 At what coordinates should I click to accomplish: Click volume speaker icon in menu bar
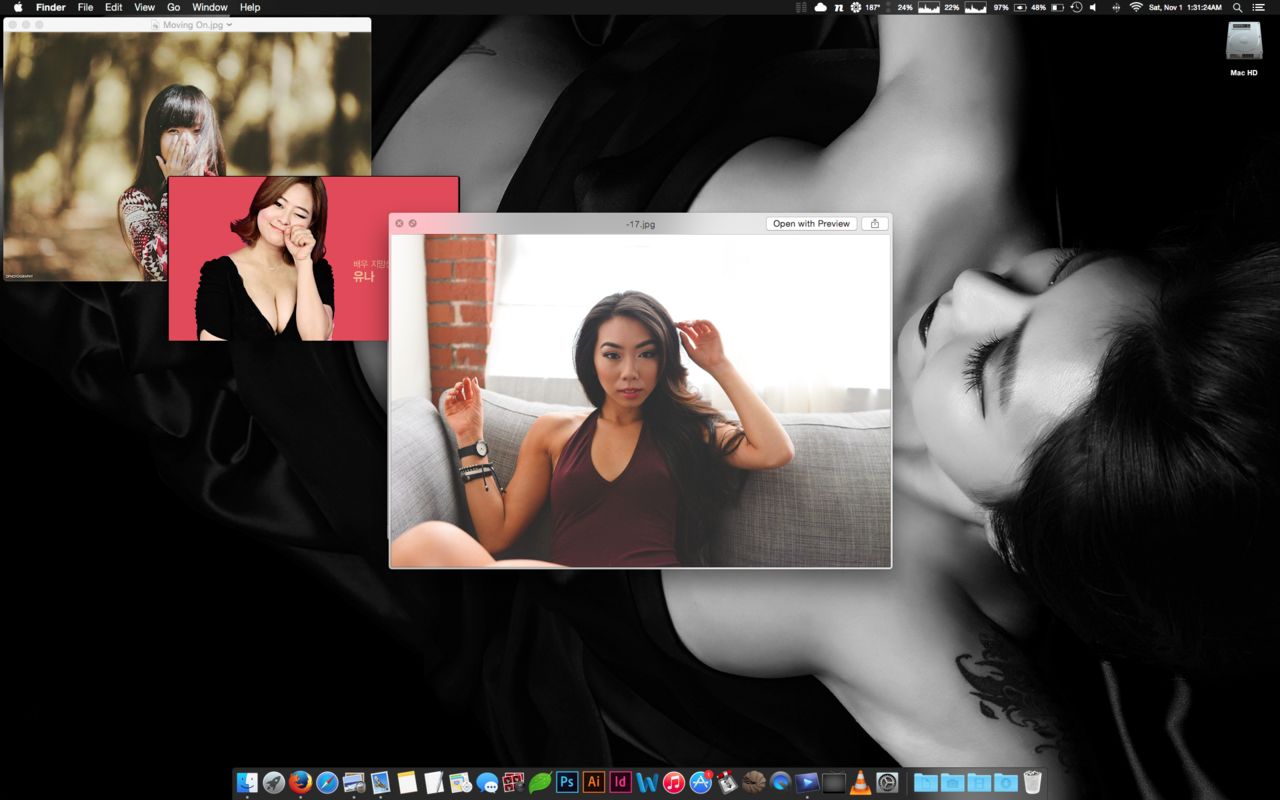click(x=1093, y=7)
